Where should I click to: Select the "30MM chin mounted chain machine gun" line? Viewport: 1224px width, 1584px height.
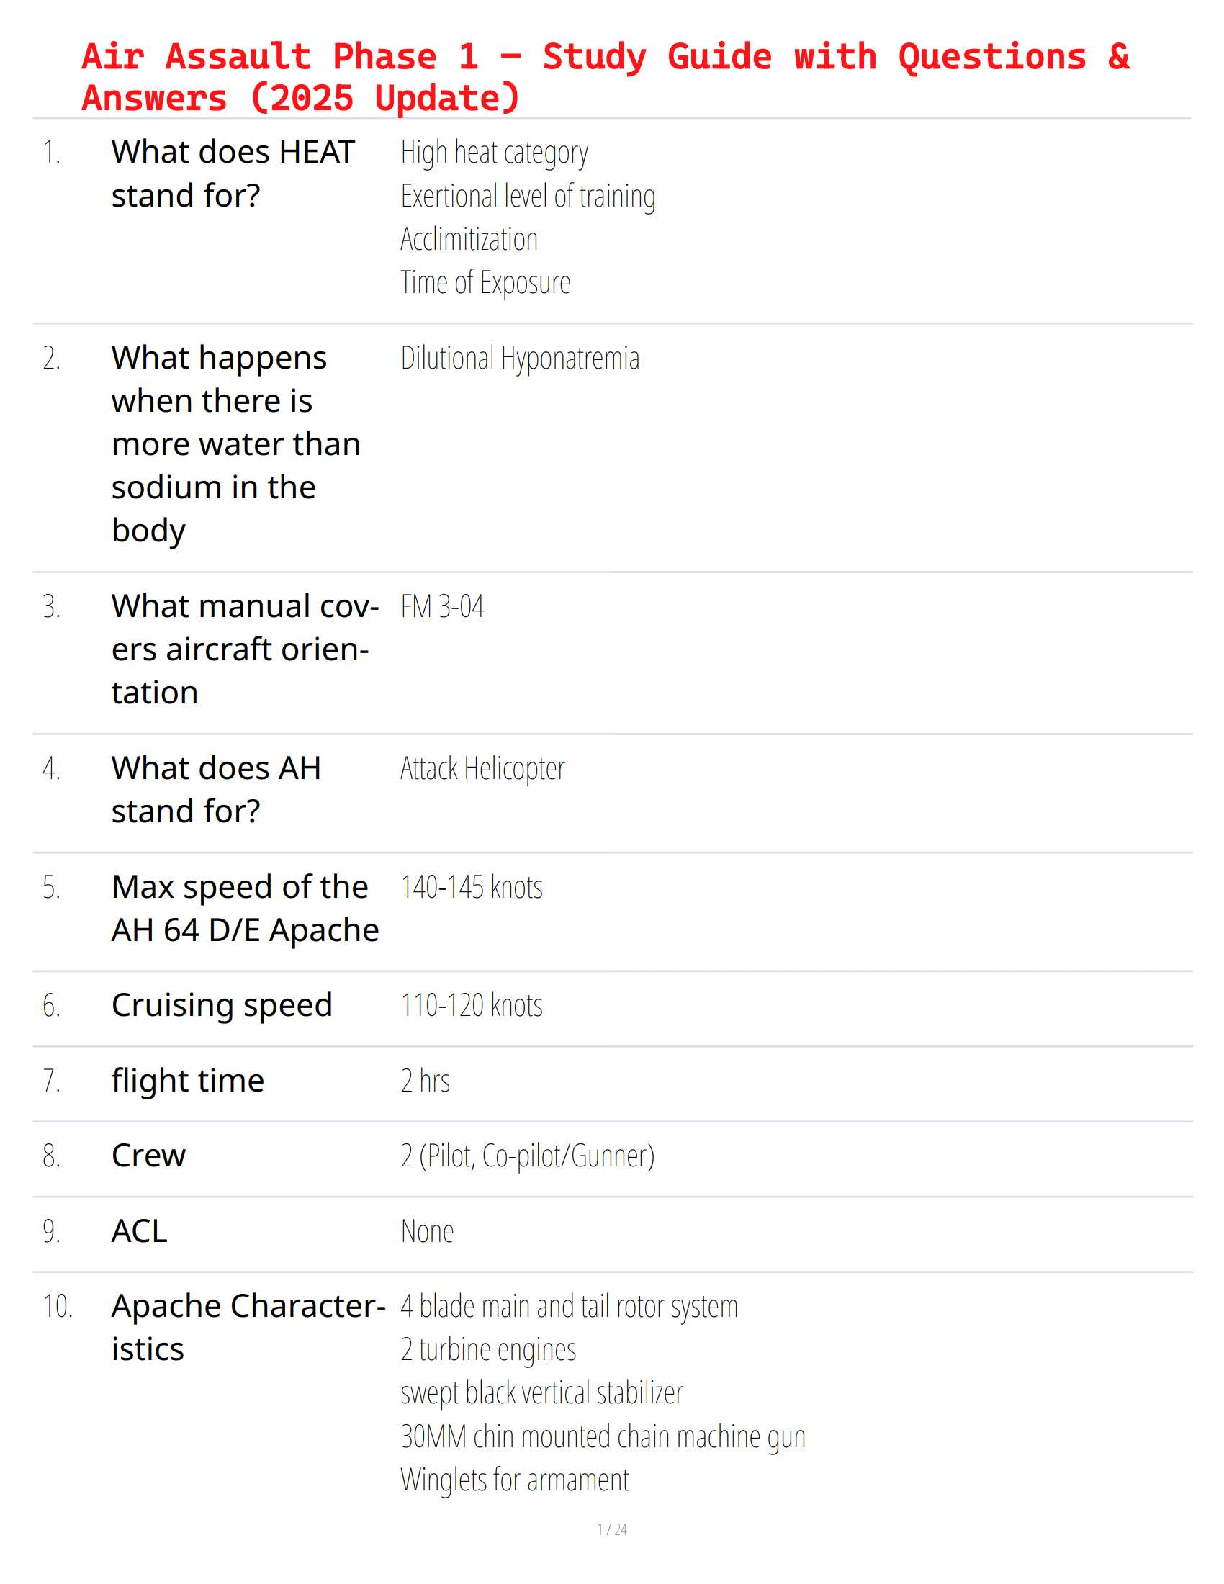(x=602, y=1437)
